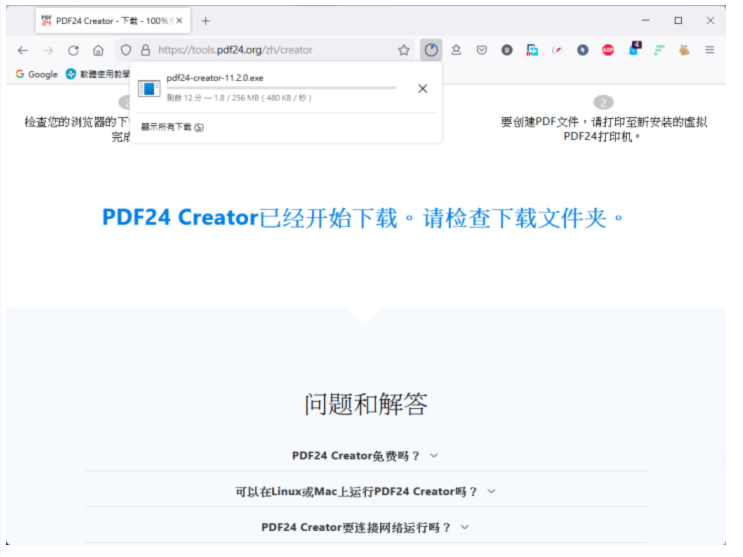Click the downloading file's icon

[x=149, y=89]
